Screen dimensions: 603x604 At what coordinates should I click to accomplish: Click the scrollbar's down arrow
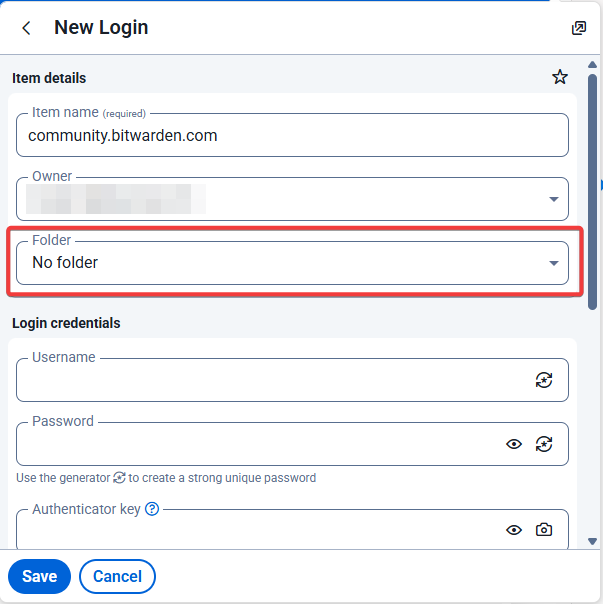tap(593, 541)
